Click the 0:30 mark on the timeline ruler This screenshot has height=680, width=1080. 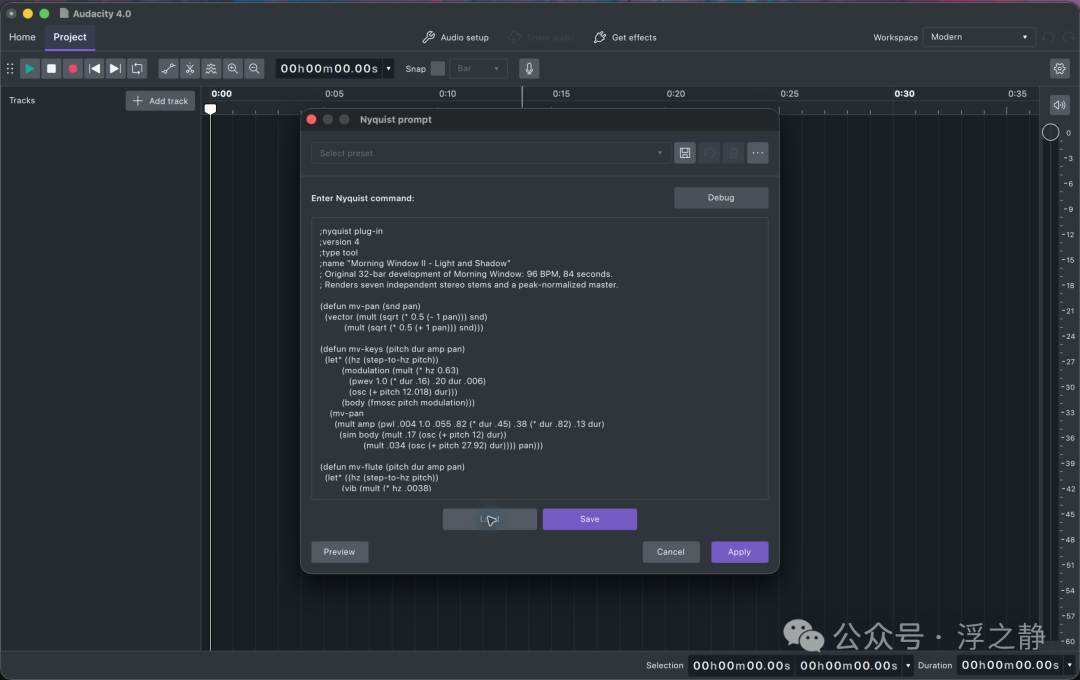(904, 94)
